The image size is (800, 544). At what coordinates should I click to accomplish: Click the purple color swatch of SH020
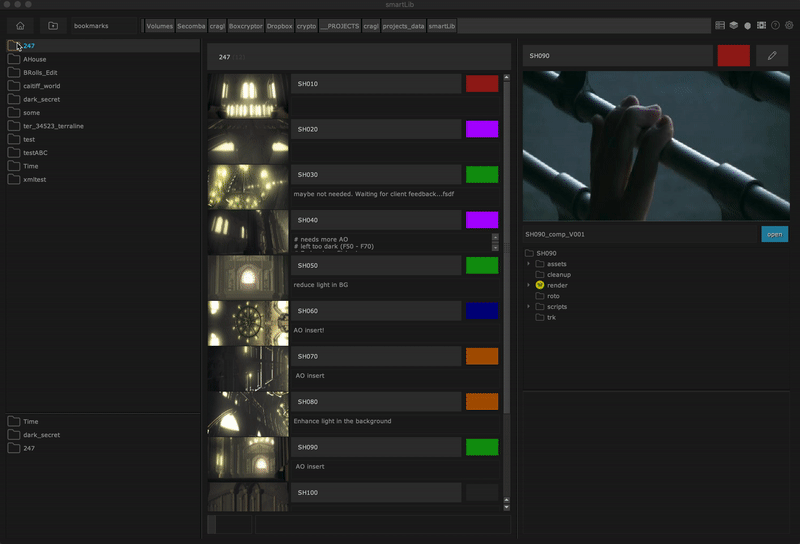click(482, 129)
